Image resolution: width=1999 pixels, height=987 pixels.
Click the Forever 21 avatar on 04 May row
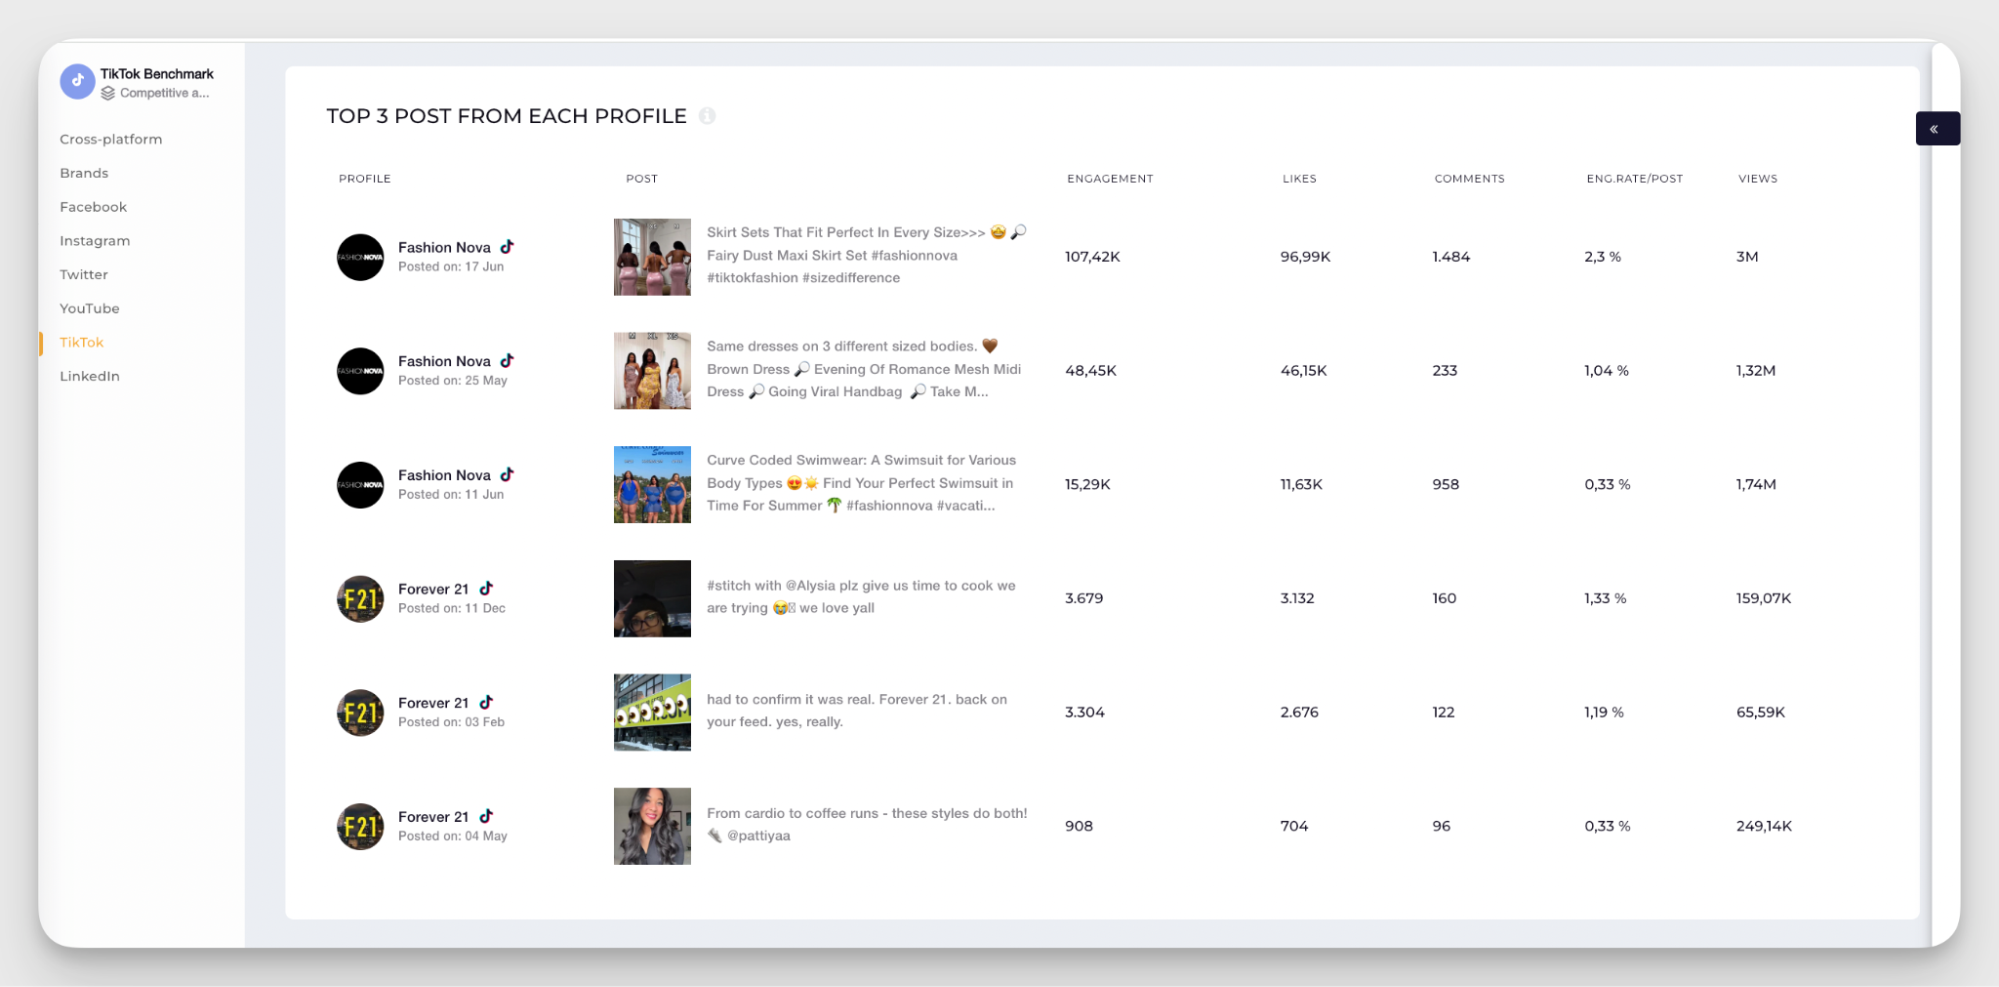click(x=360, y=826)
